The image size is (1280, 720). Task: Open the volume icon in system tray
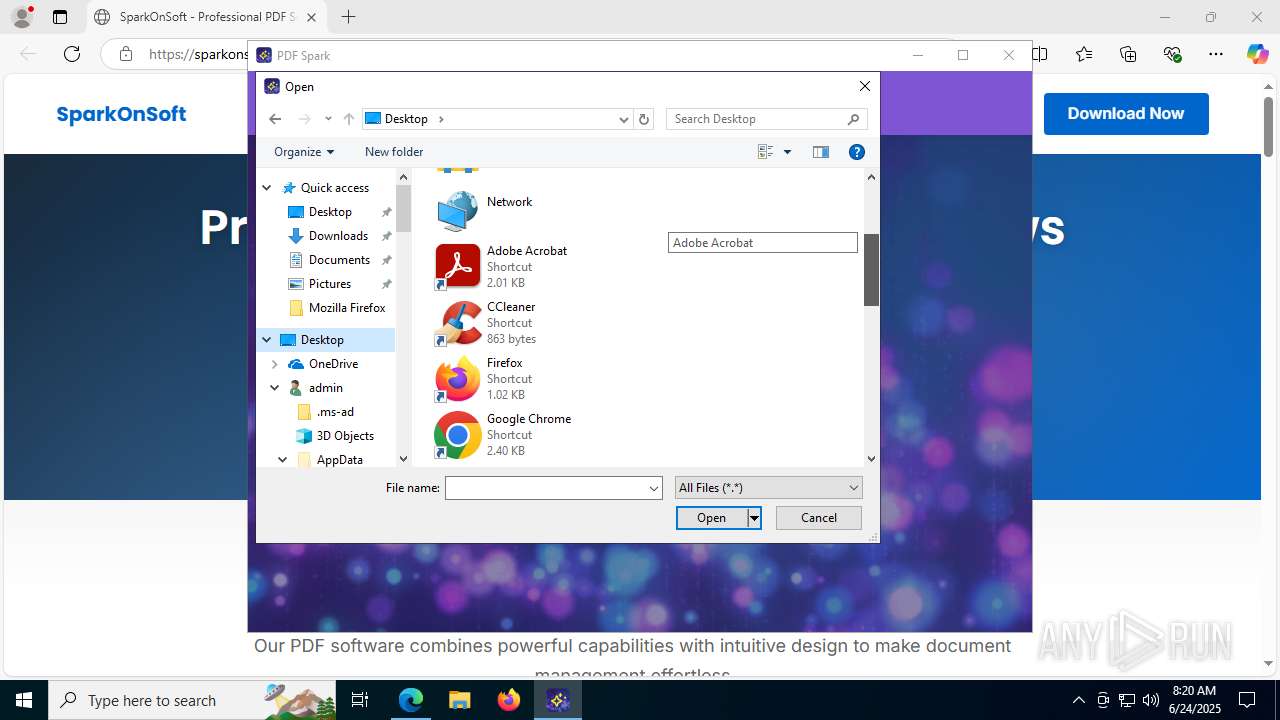[x=1151, y=700]
